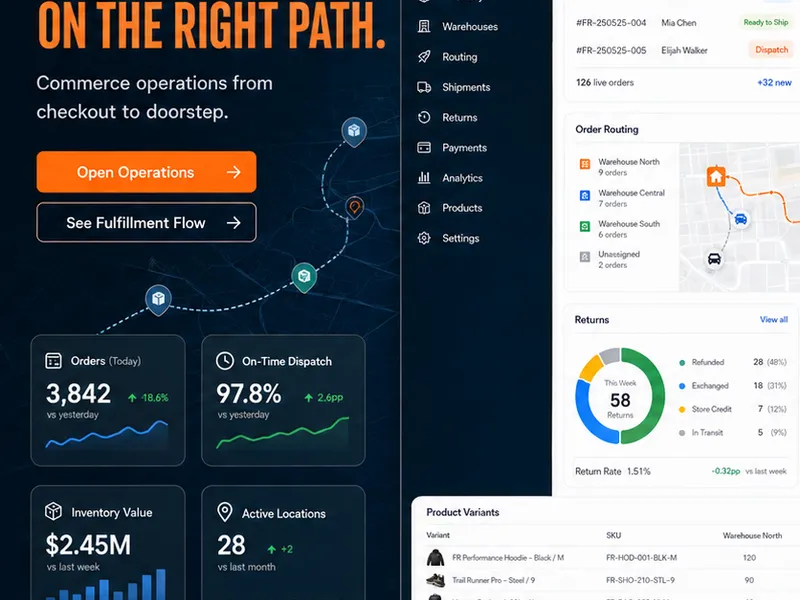The height and width of the screenshot is (600, 800).
Task: Click the Routing rocket icon
Action: tap(424, 57)
